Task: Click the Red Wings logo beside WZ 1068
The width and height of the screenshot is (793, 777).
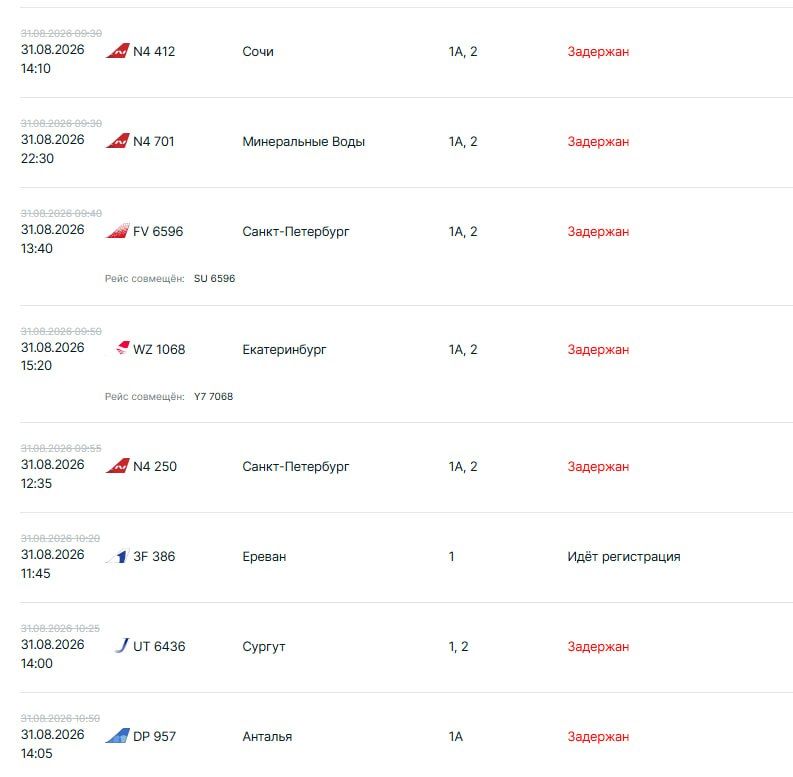Action: [x=123, y=348]
